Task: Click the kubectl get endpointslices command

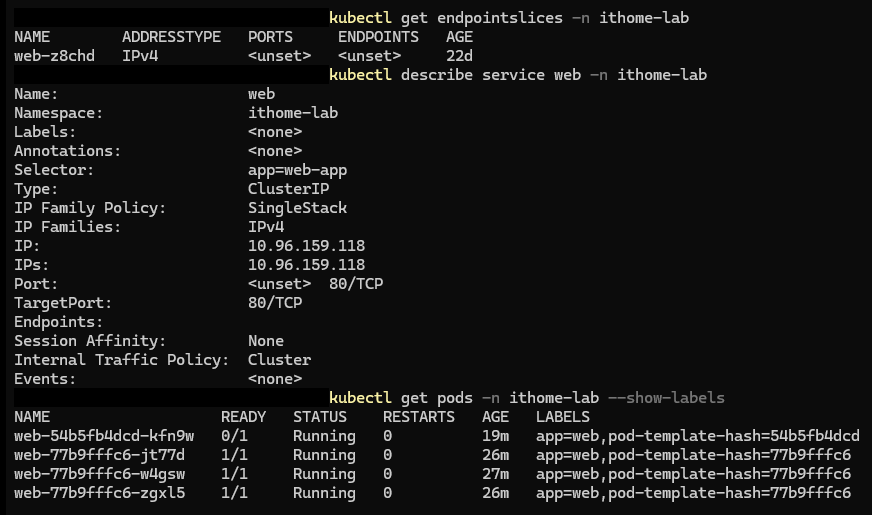Action: [x=509, y=18]
